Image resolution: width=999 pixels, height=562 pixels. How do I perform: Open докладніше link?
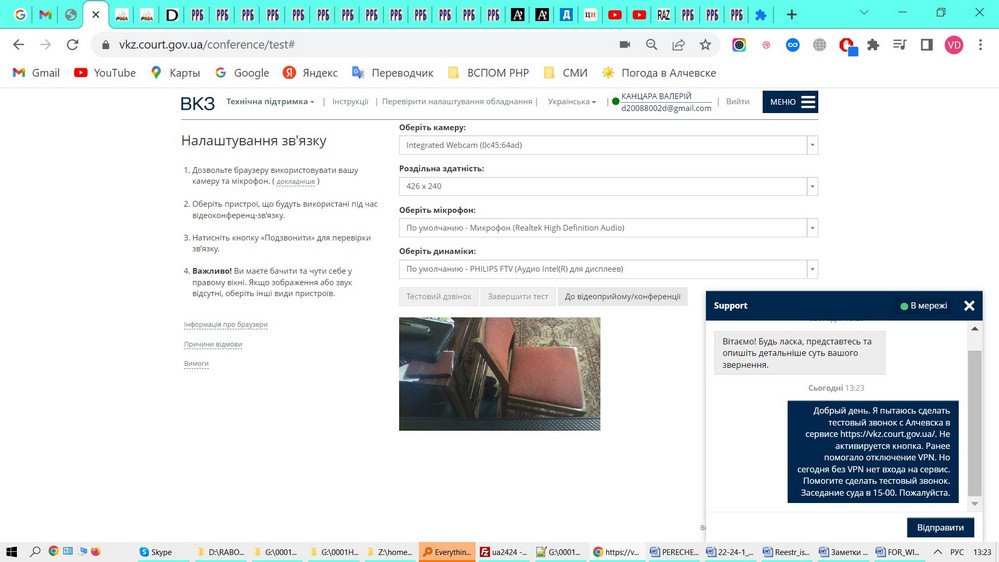(296, 182)
